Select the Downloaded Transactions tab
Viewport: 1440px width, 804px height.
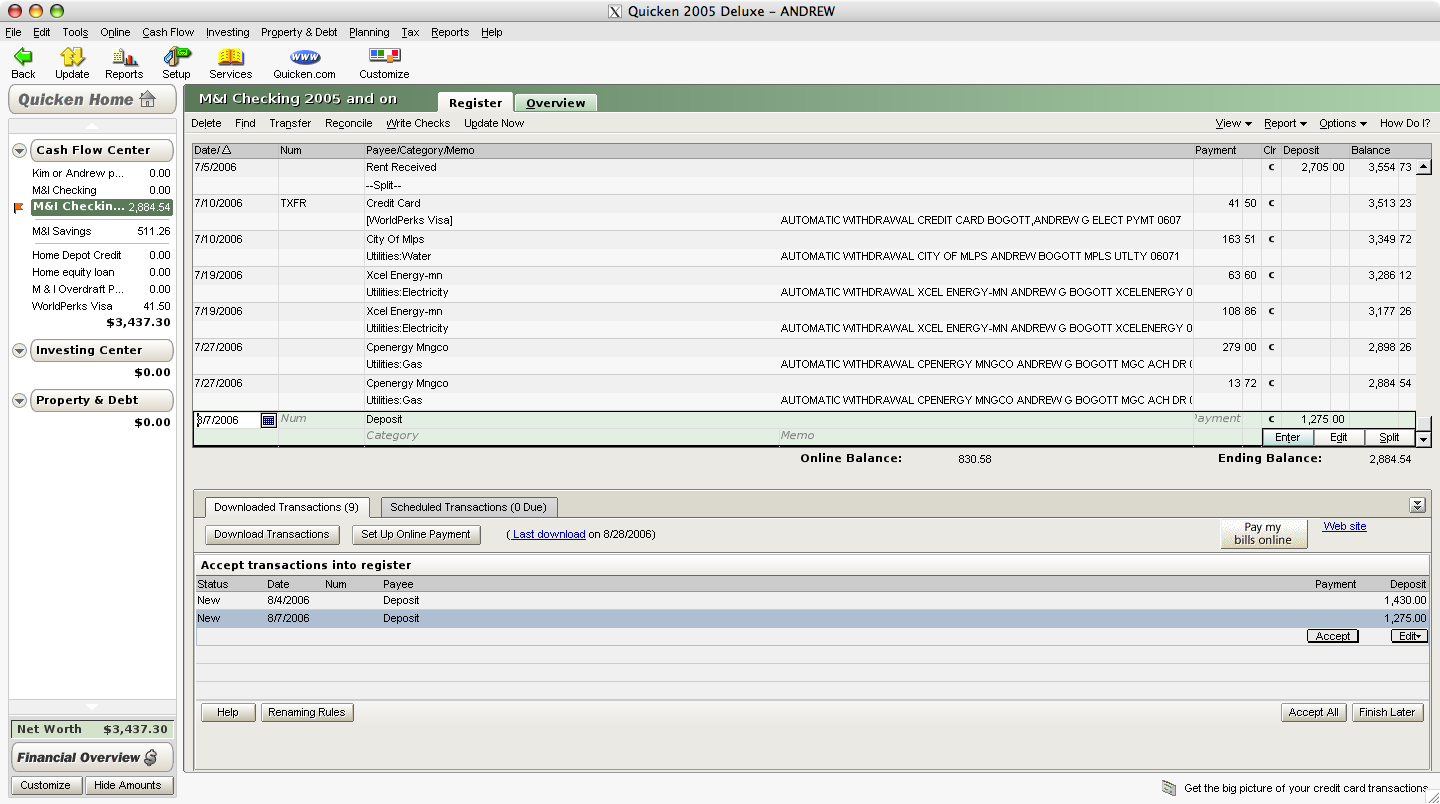[x=286, y=507]
